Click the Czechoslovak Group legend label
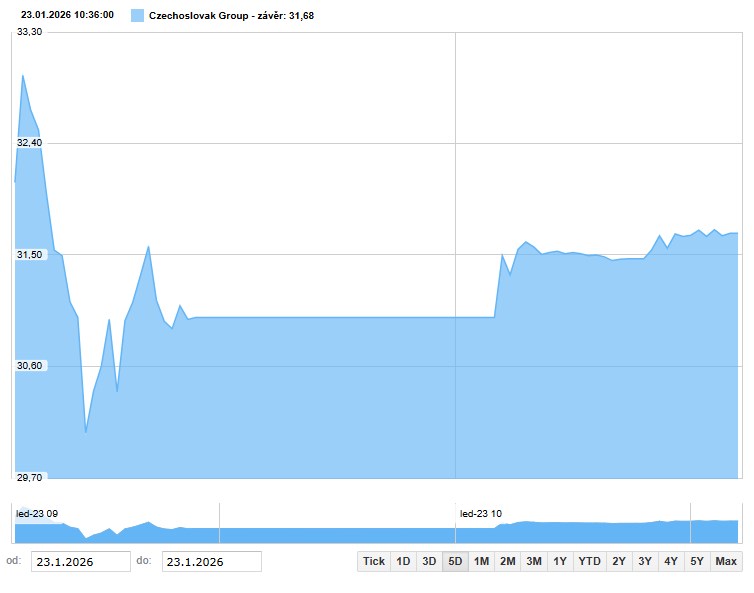The width and height of the screenshot is (754, 593). coord(231,16)
